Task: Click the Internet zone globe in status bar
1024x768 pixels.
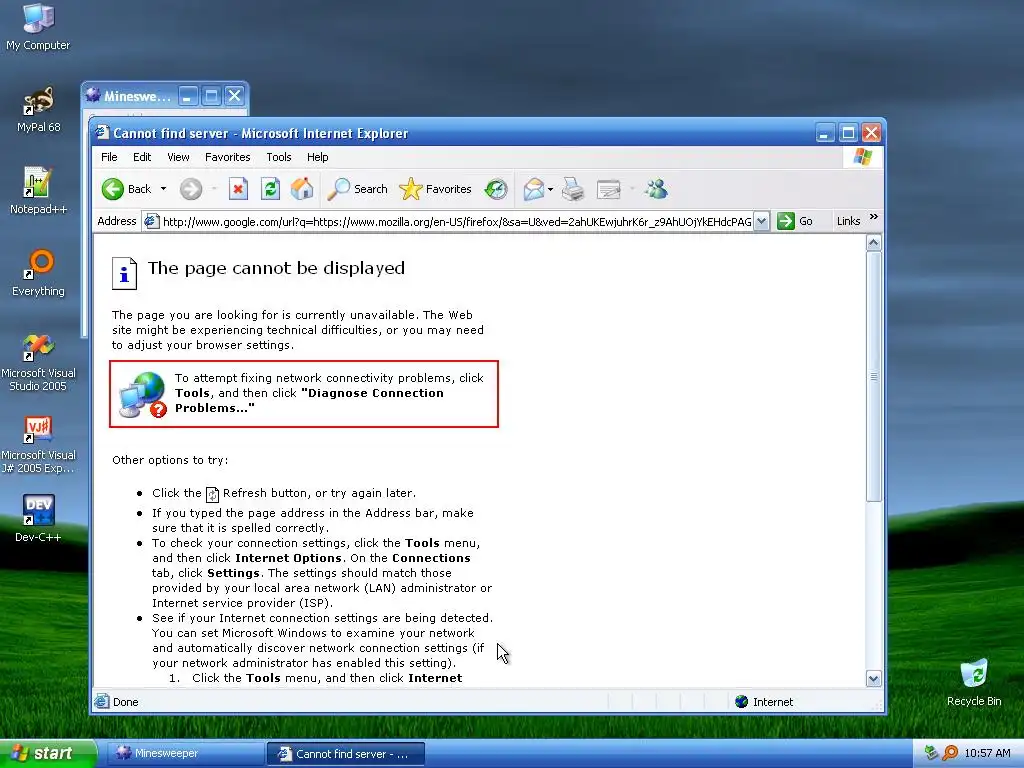Action: point(741,702)
